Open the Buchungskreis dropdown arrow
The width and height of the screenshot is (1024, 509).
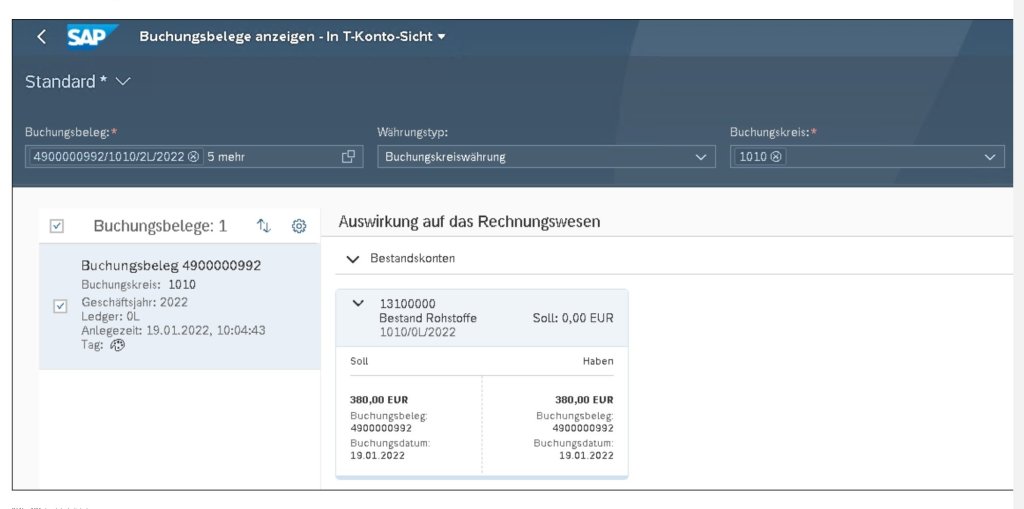click(990, 157)
